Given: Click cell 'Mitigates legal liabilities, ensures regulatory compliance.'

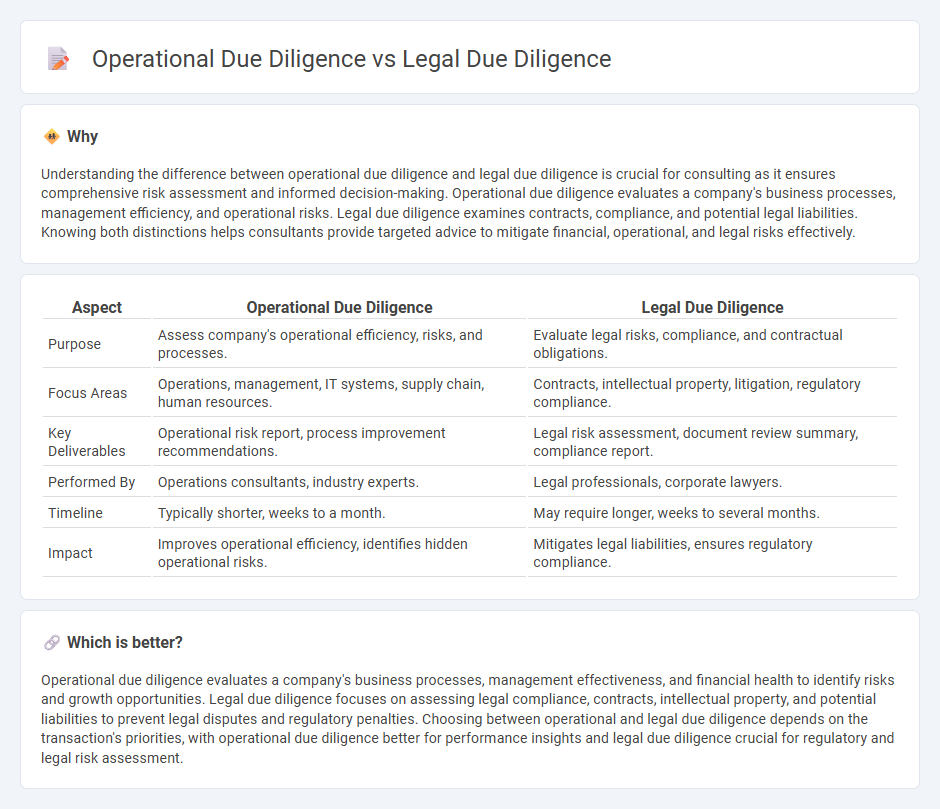Looking at the screenshot, I should (712, 553).
